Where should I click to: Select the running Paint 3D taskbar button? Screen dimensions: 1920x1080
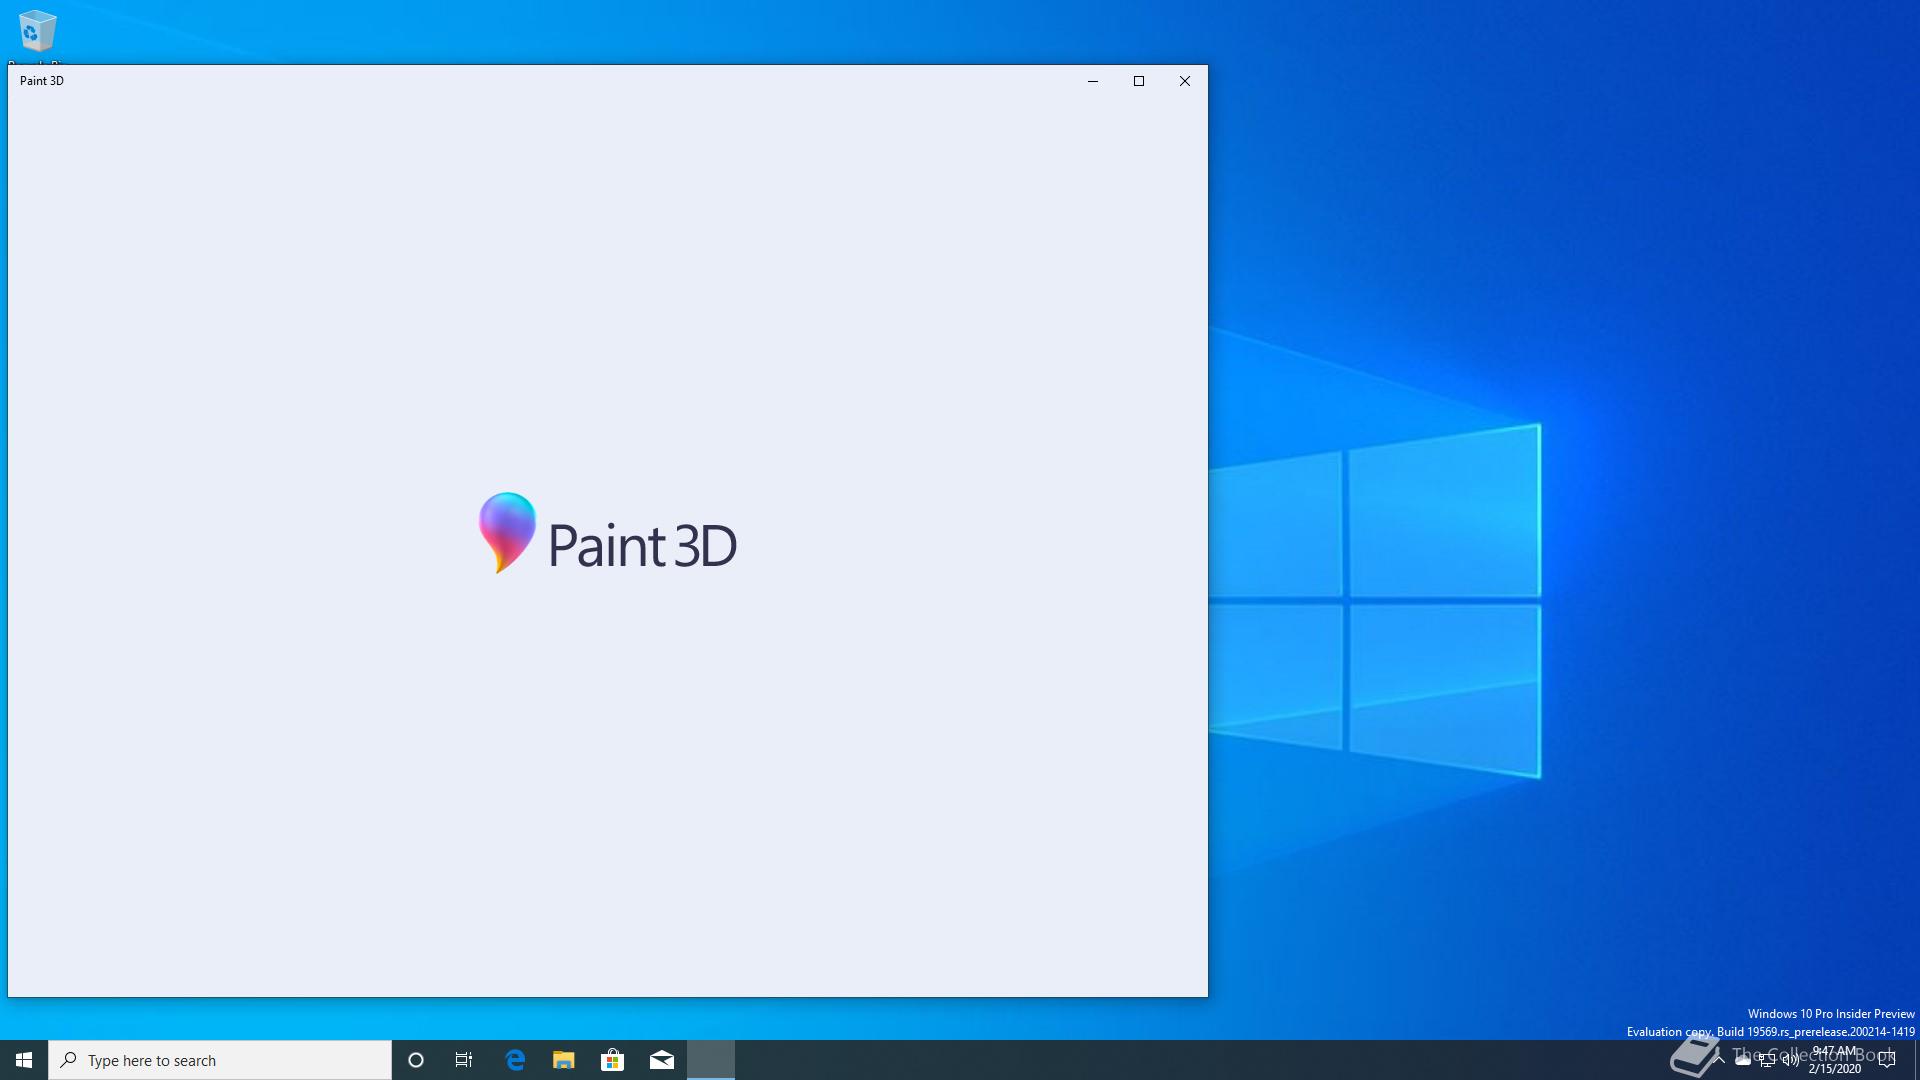click(x=711, y=1060)
